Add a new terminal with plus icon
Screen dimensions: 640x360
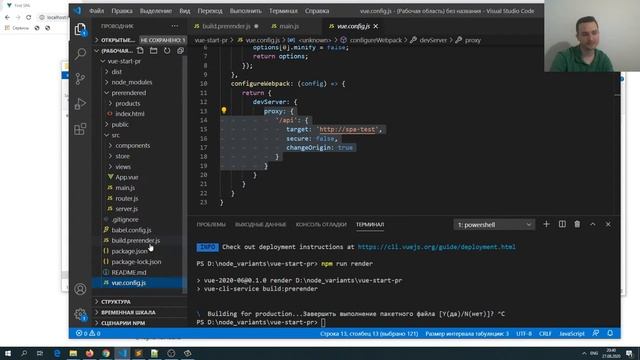coord(546,224)
